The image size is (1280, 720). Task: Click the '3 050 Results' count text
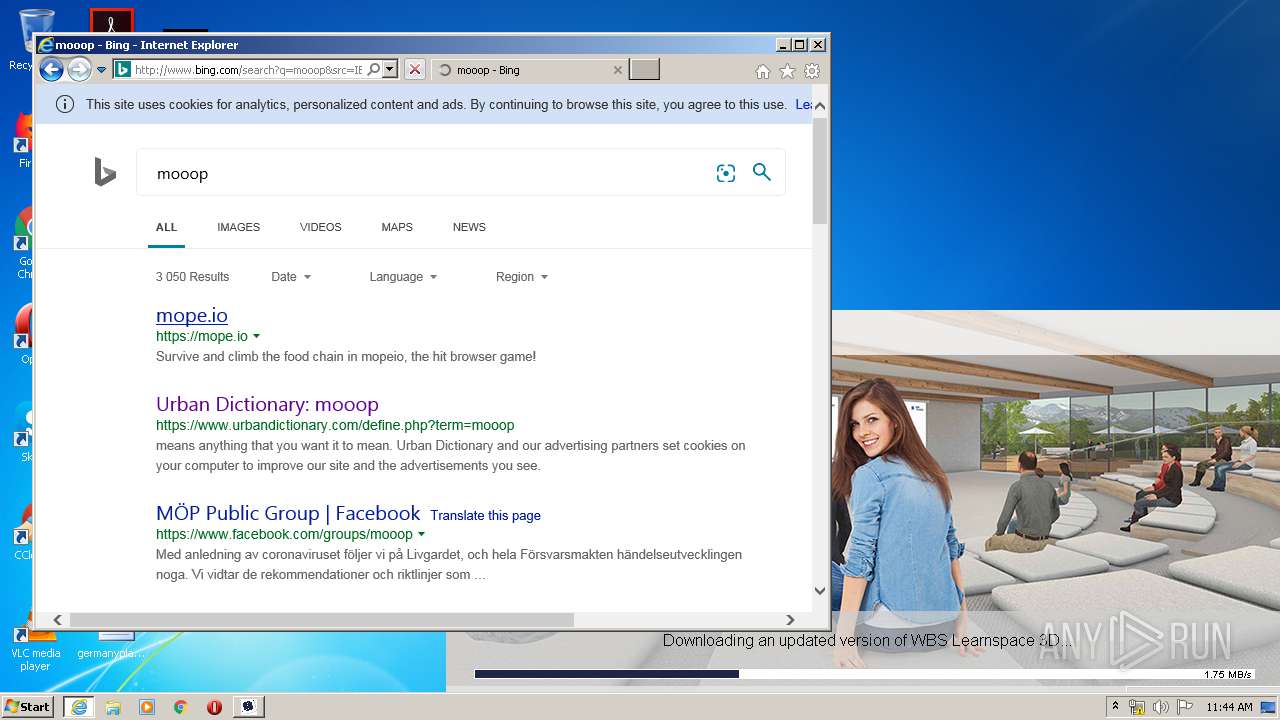coord(192,277)
